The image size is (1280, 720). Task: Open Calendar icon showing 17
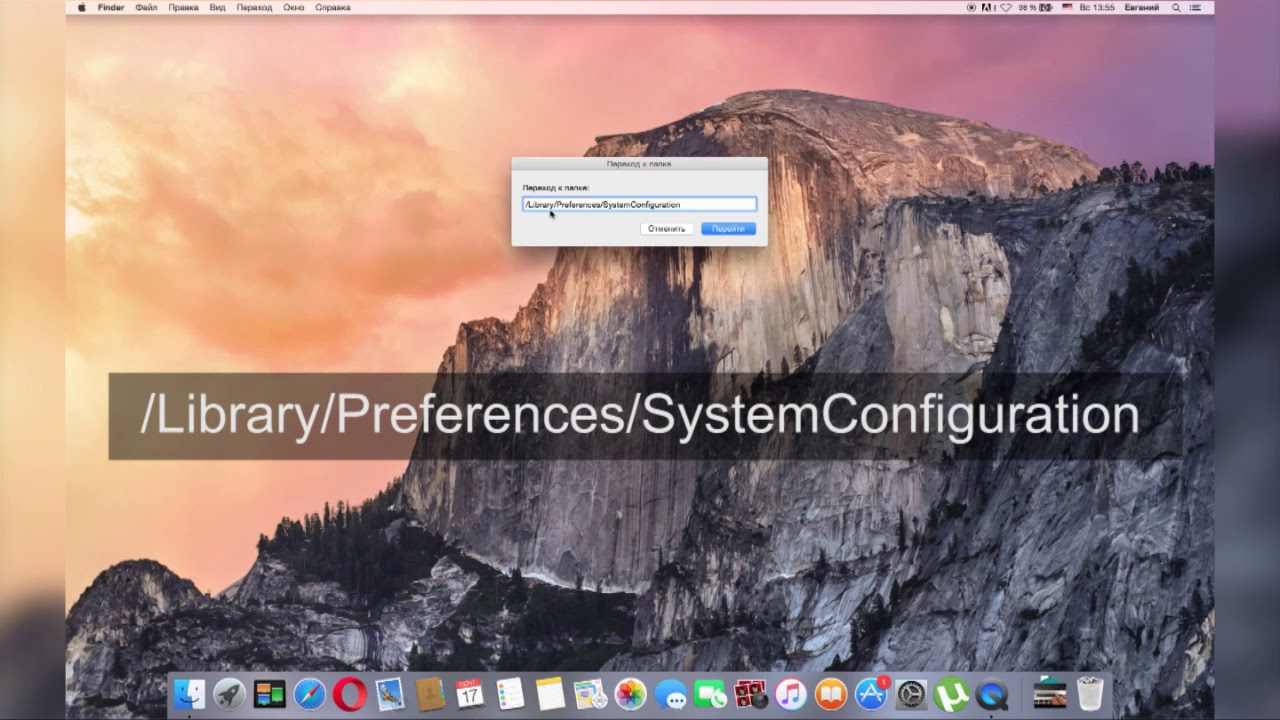click(x=470, y=693)
